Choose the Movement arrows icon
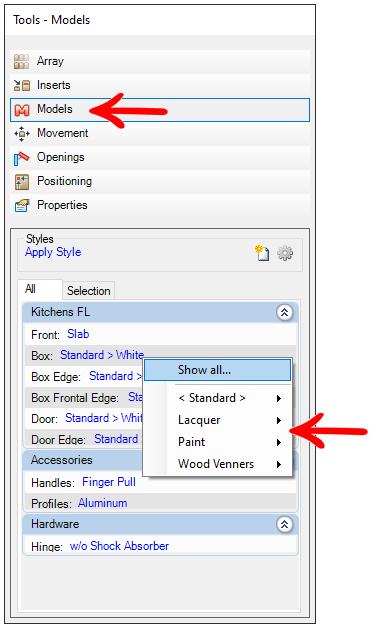Image resolution: width=376 pixels, height=629 pixels. tap(22, 134)
